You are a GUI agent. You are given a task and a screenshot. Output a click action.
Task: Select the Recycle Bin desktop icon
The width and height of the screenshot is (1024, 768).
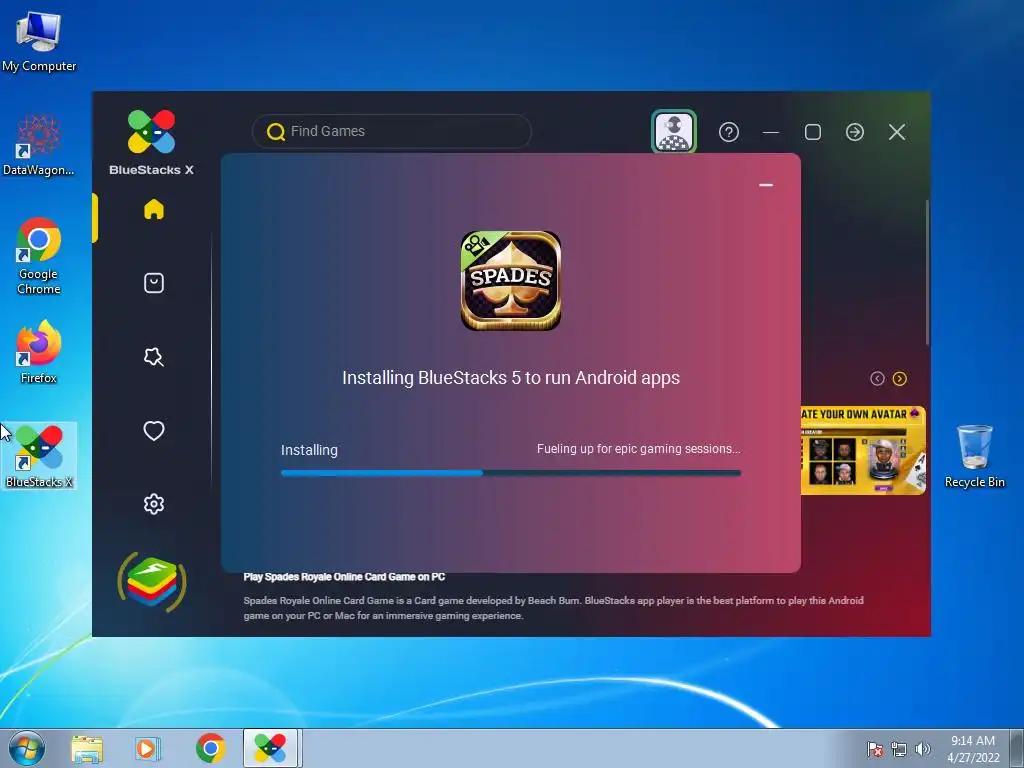coord(974,456)
